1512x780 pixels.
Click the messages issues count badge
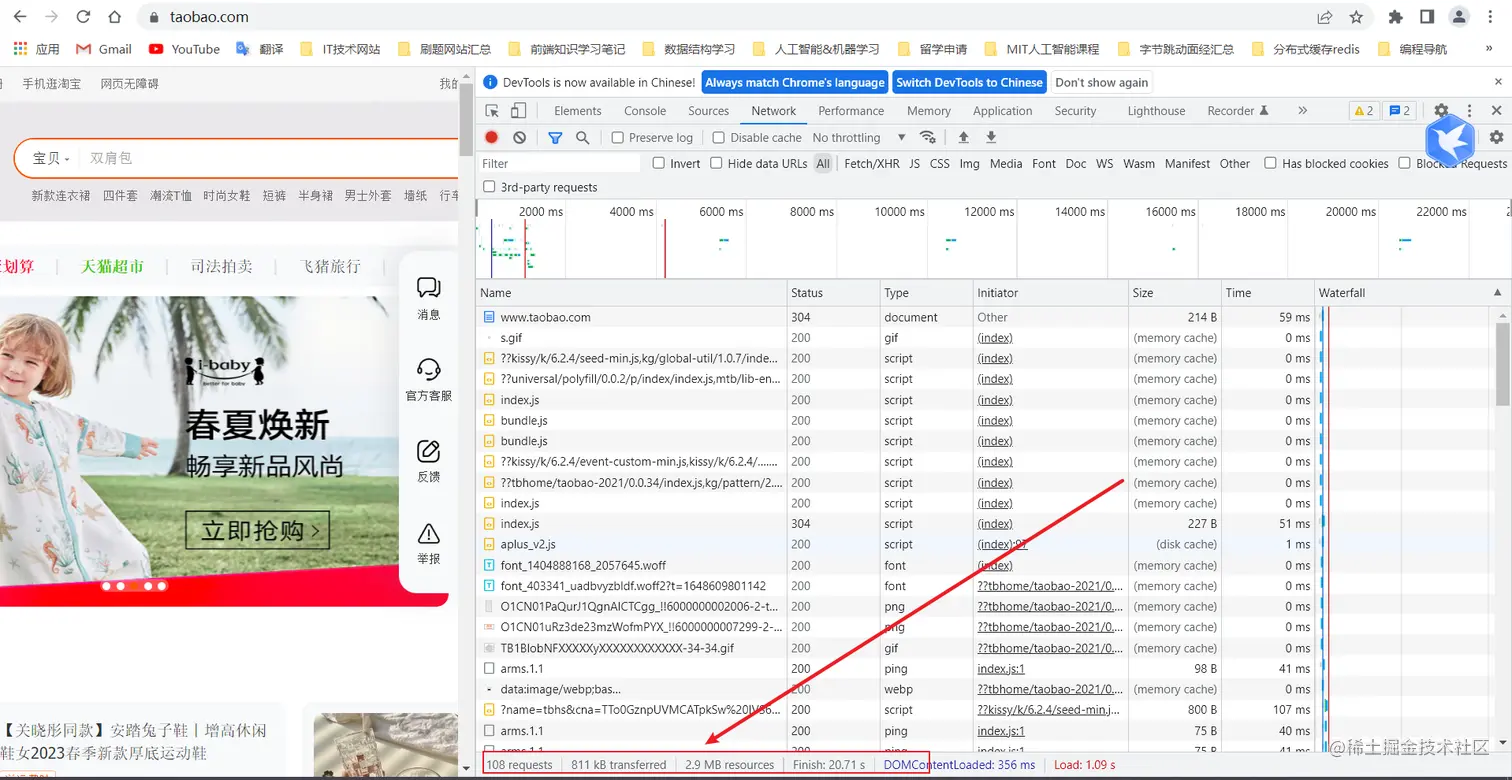pyautogui.click(x=1400, y=111)
